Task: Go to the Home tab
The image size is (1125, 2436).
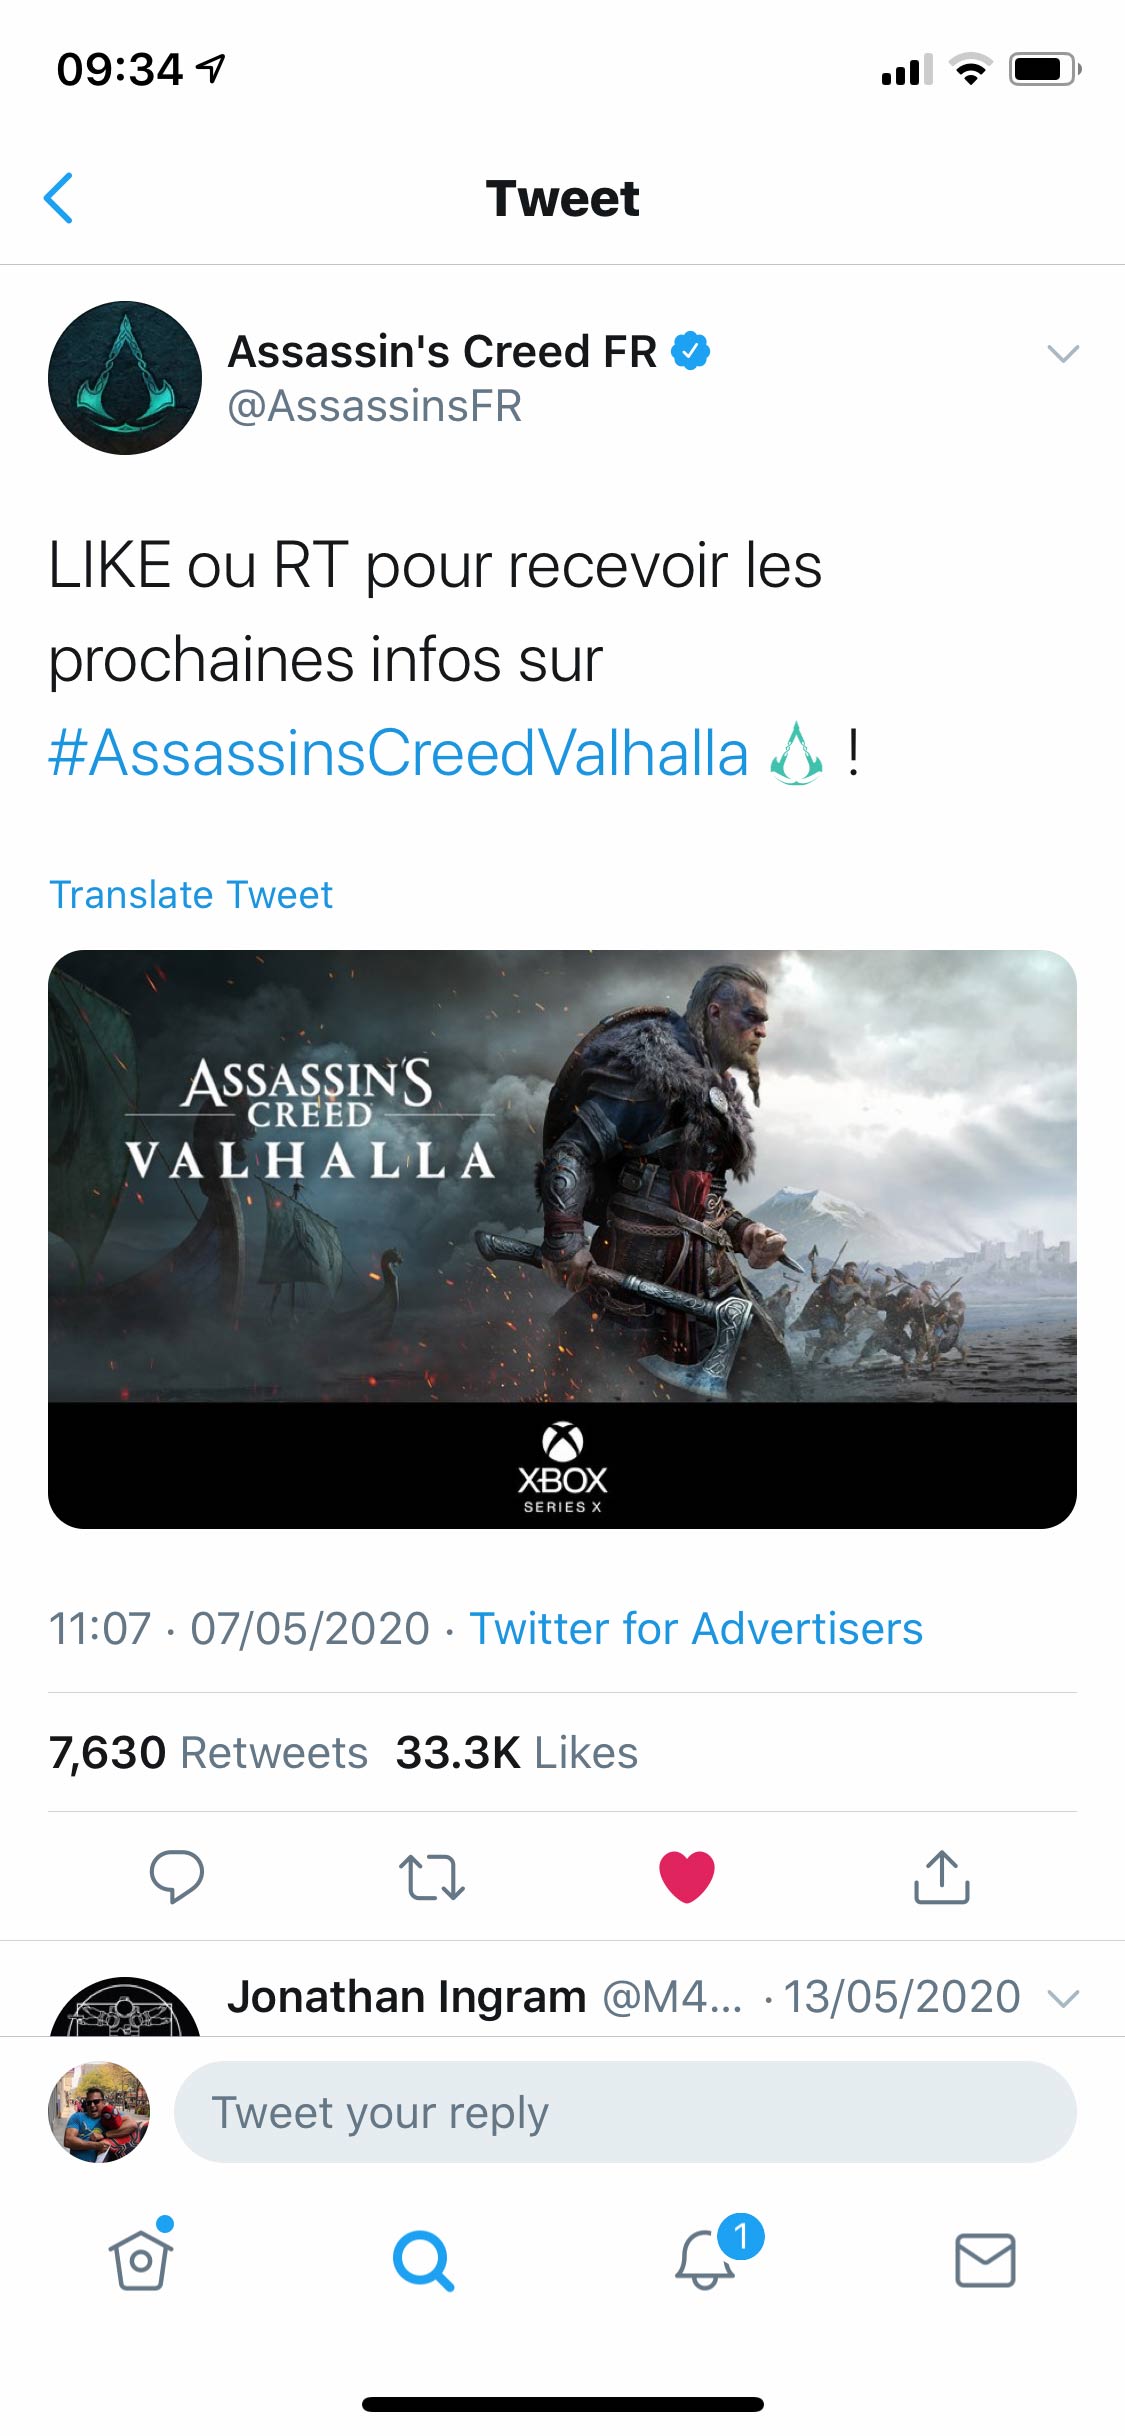Action: (140, 2260)
